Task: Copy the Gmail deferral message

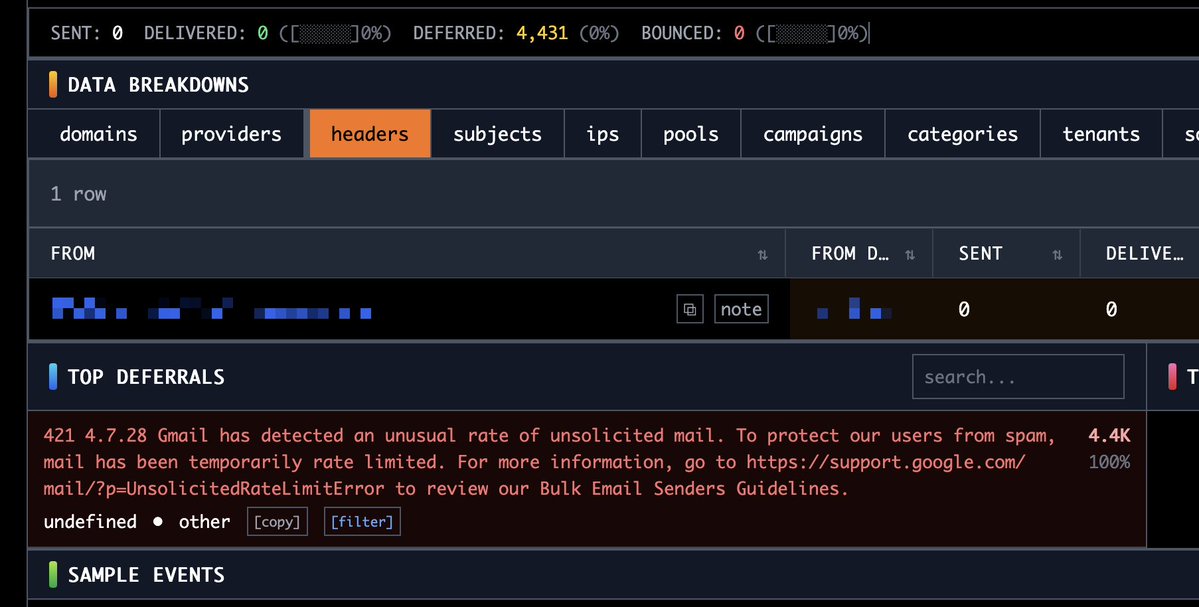Action: tap(277, 521)
